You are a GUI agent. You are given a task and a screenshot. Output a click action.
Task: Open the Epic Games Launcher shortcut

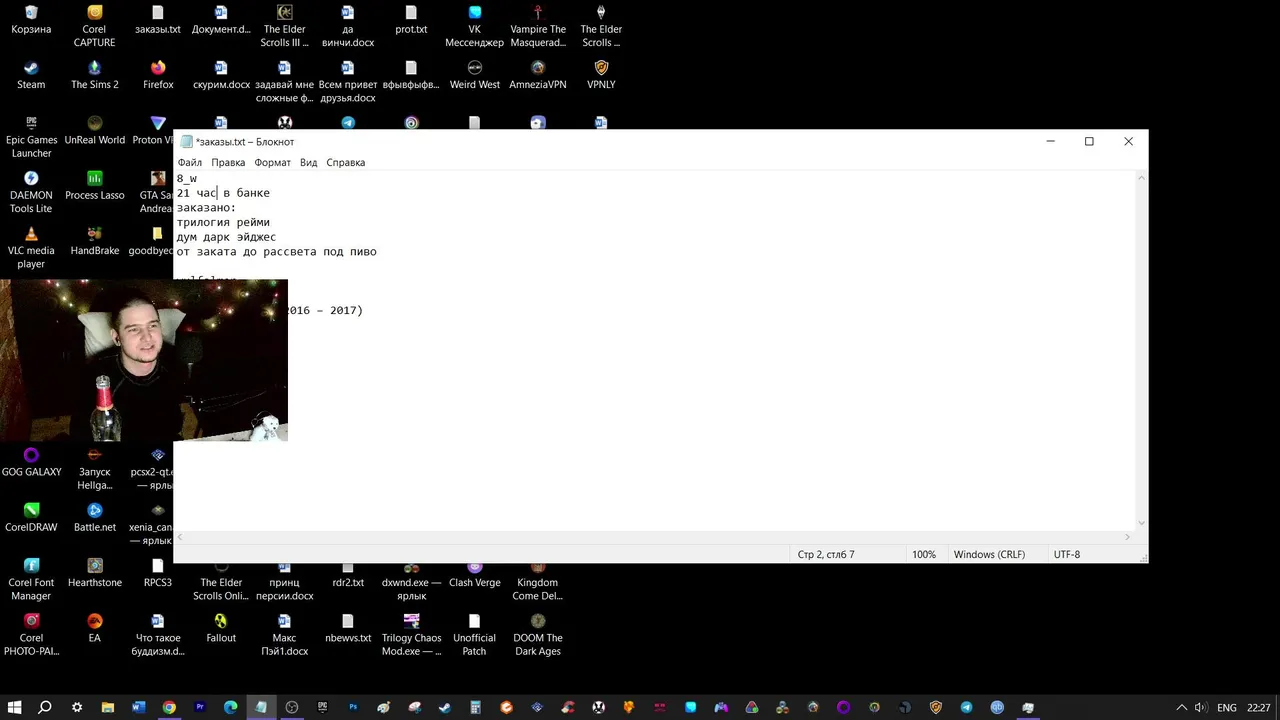pyautogui.click(x=31, y=137)
